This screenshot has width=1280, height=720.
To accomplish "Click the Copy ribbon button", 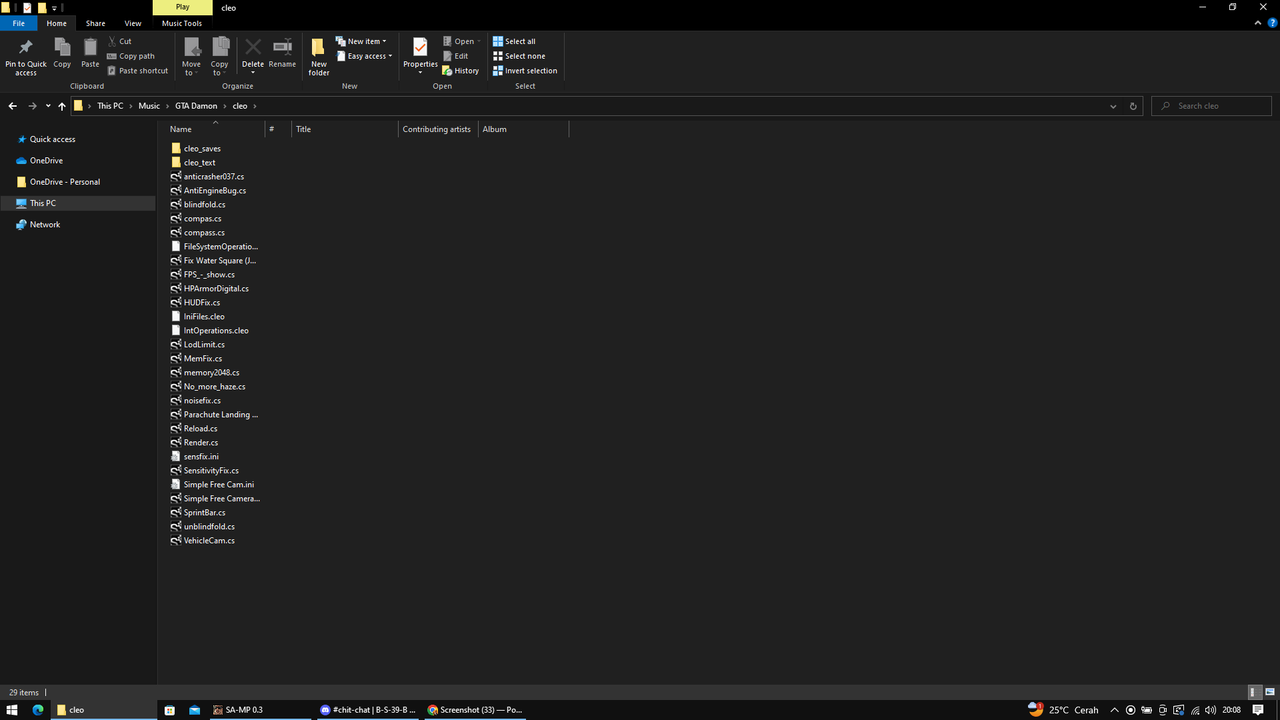I will 62,53.
